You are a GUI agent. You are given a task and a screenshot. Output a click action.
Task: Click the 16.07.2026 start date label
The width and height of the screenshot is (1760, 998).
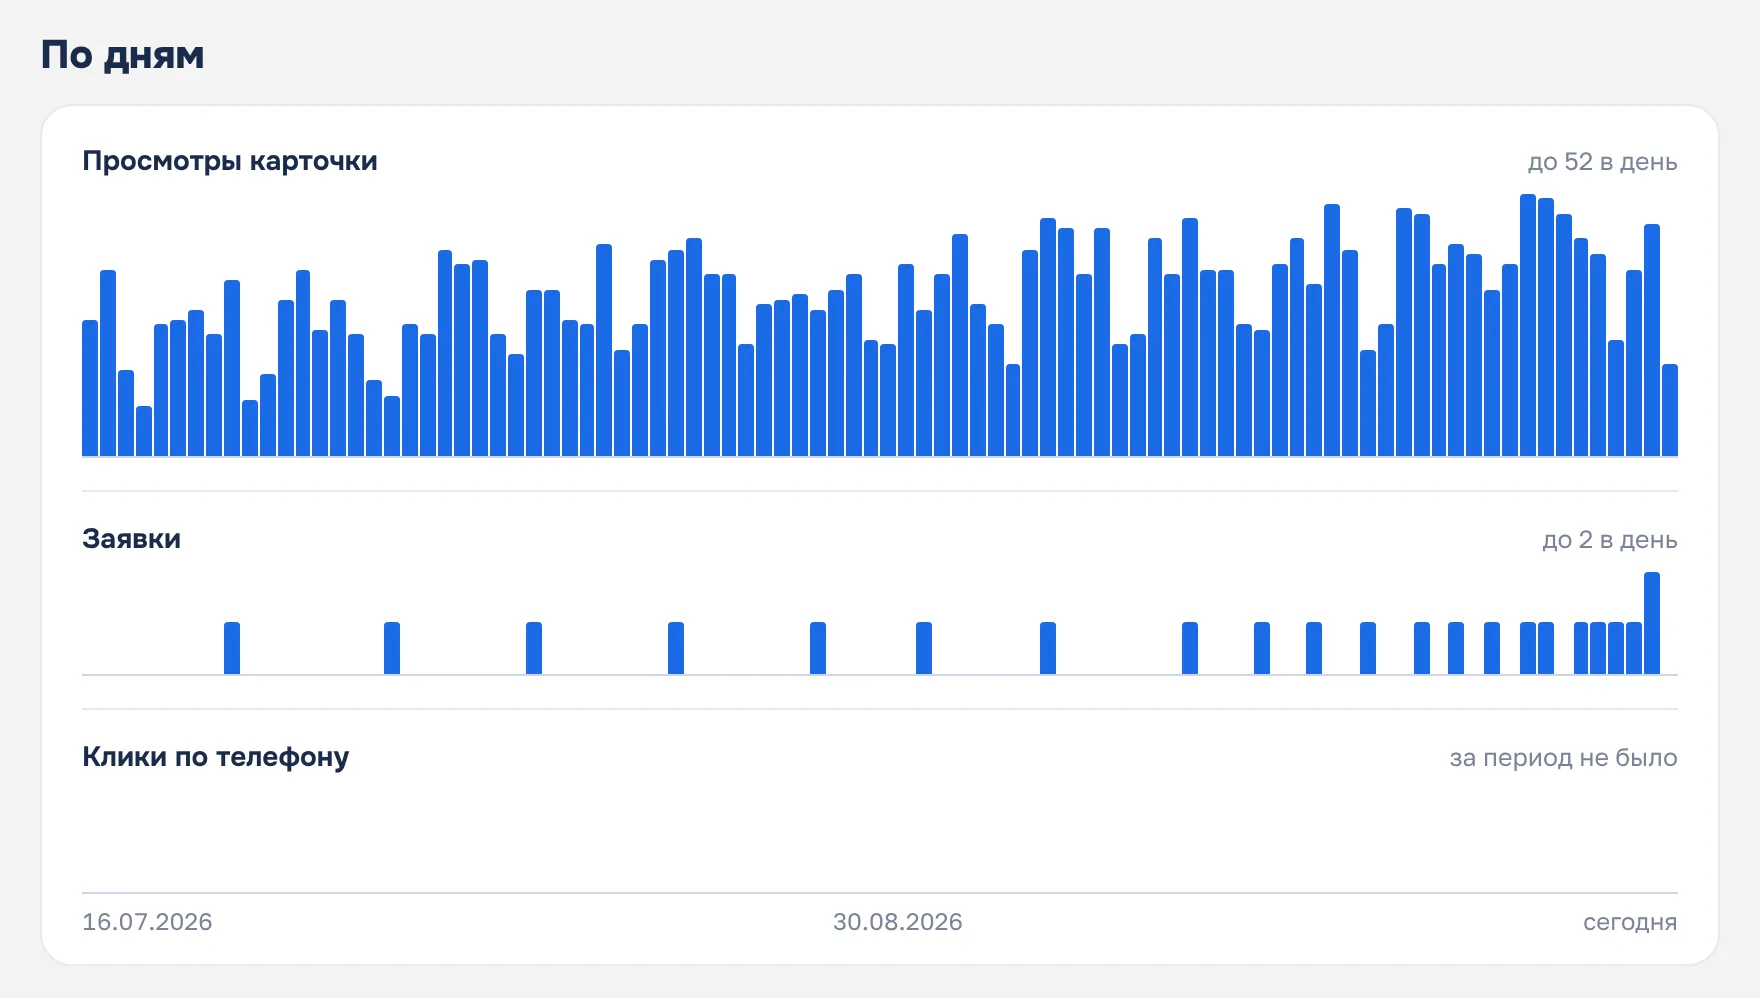click(147, 922)
